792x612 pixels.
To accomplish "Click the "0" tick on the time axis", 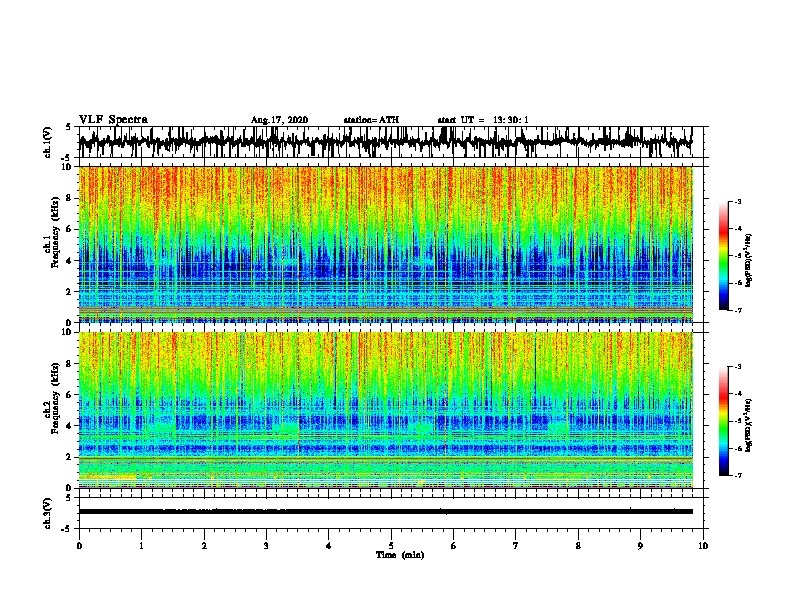I will (x=79, y=546).
